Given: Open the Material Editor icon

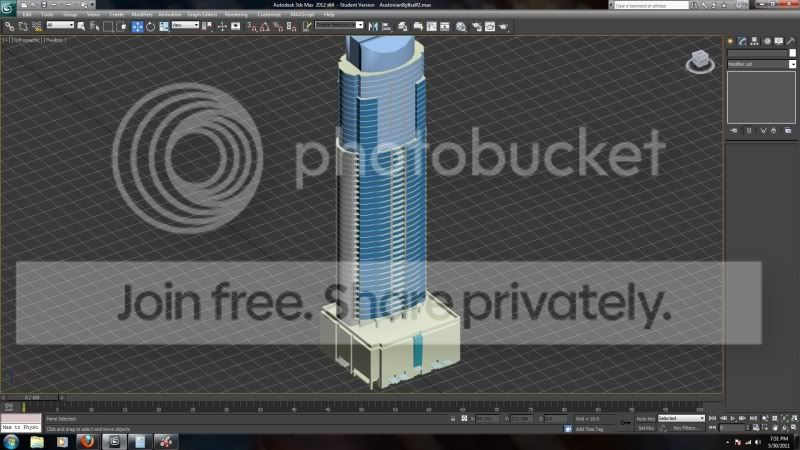Looking at the screenshot, I should point(461,27).
